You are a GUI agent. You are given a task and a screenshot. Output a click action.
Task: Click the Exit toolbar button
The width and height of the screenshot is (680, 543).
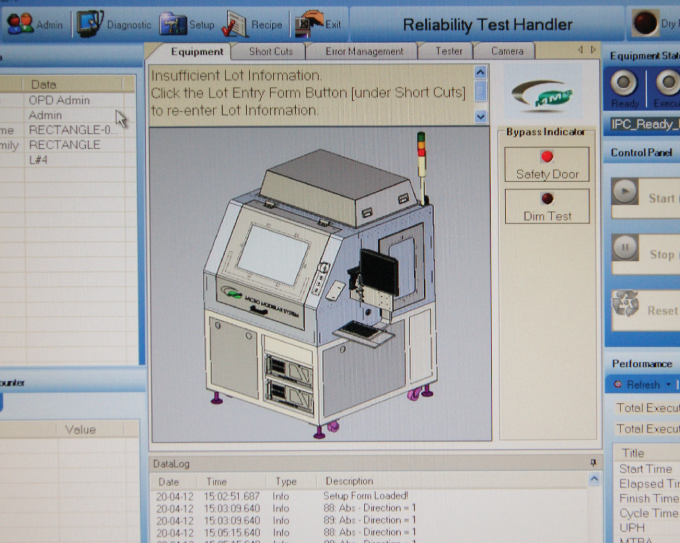pyautogui.click(x=318, y=24)
